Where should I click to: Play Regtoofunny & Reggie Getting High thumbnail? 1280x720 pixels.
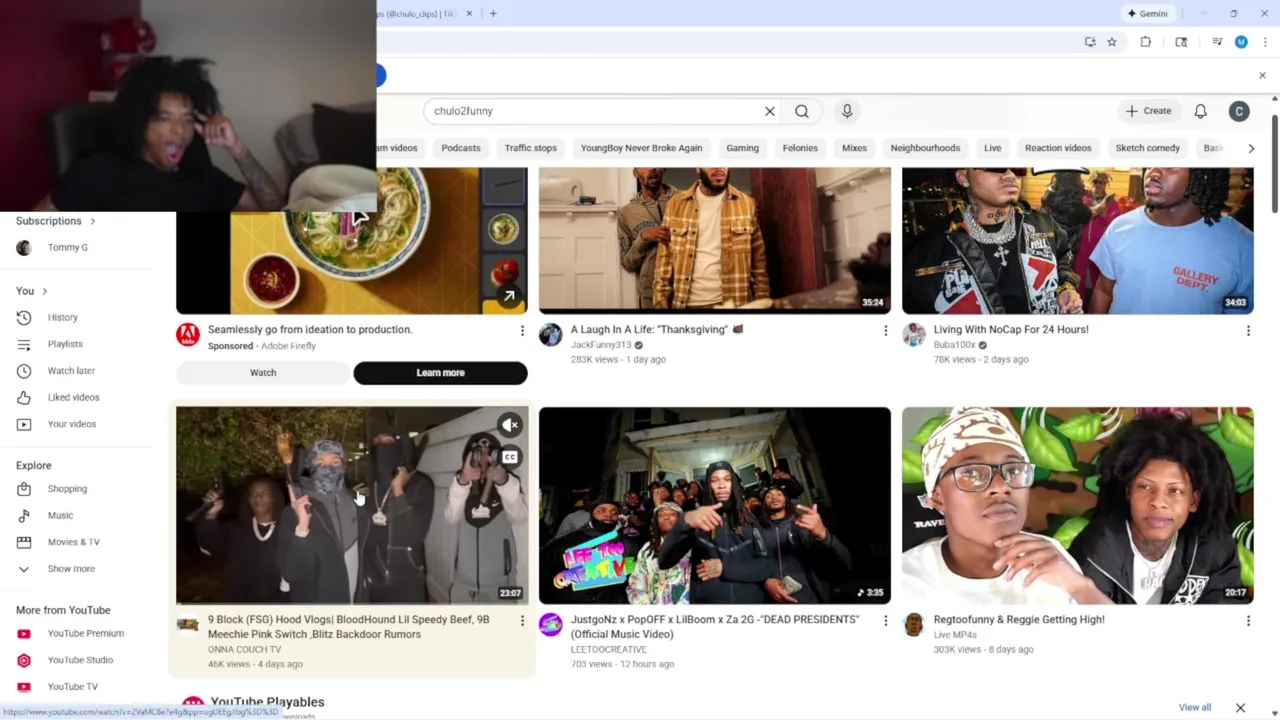[x=1078, y=505]
